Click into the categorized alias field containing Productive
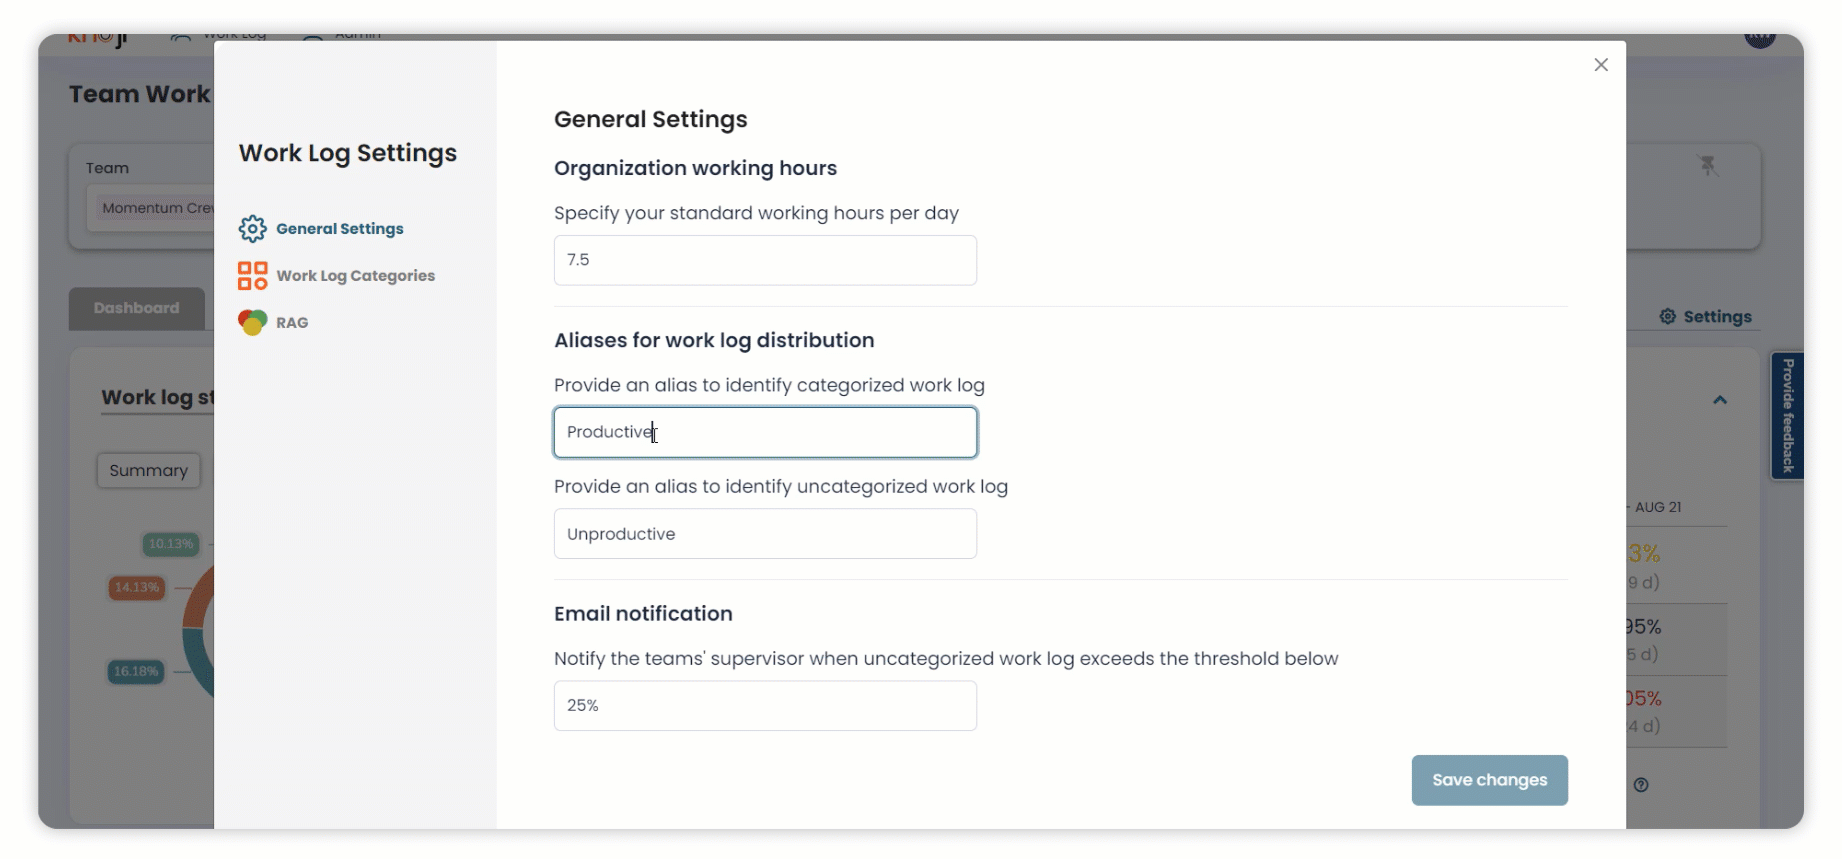Screen dimensions: 1842x859 [x=765, y=432]
